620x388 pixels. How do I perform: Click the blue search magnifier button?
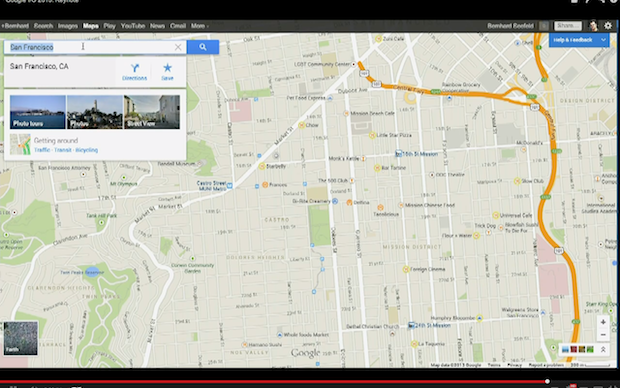pyautogui.click(x=203, y=47)
